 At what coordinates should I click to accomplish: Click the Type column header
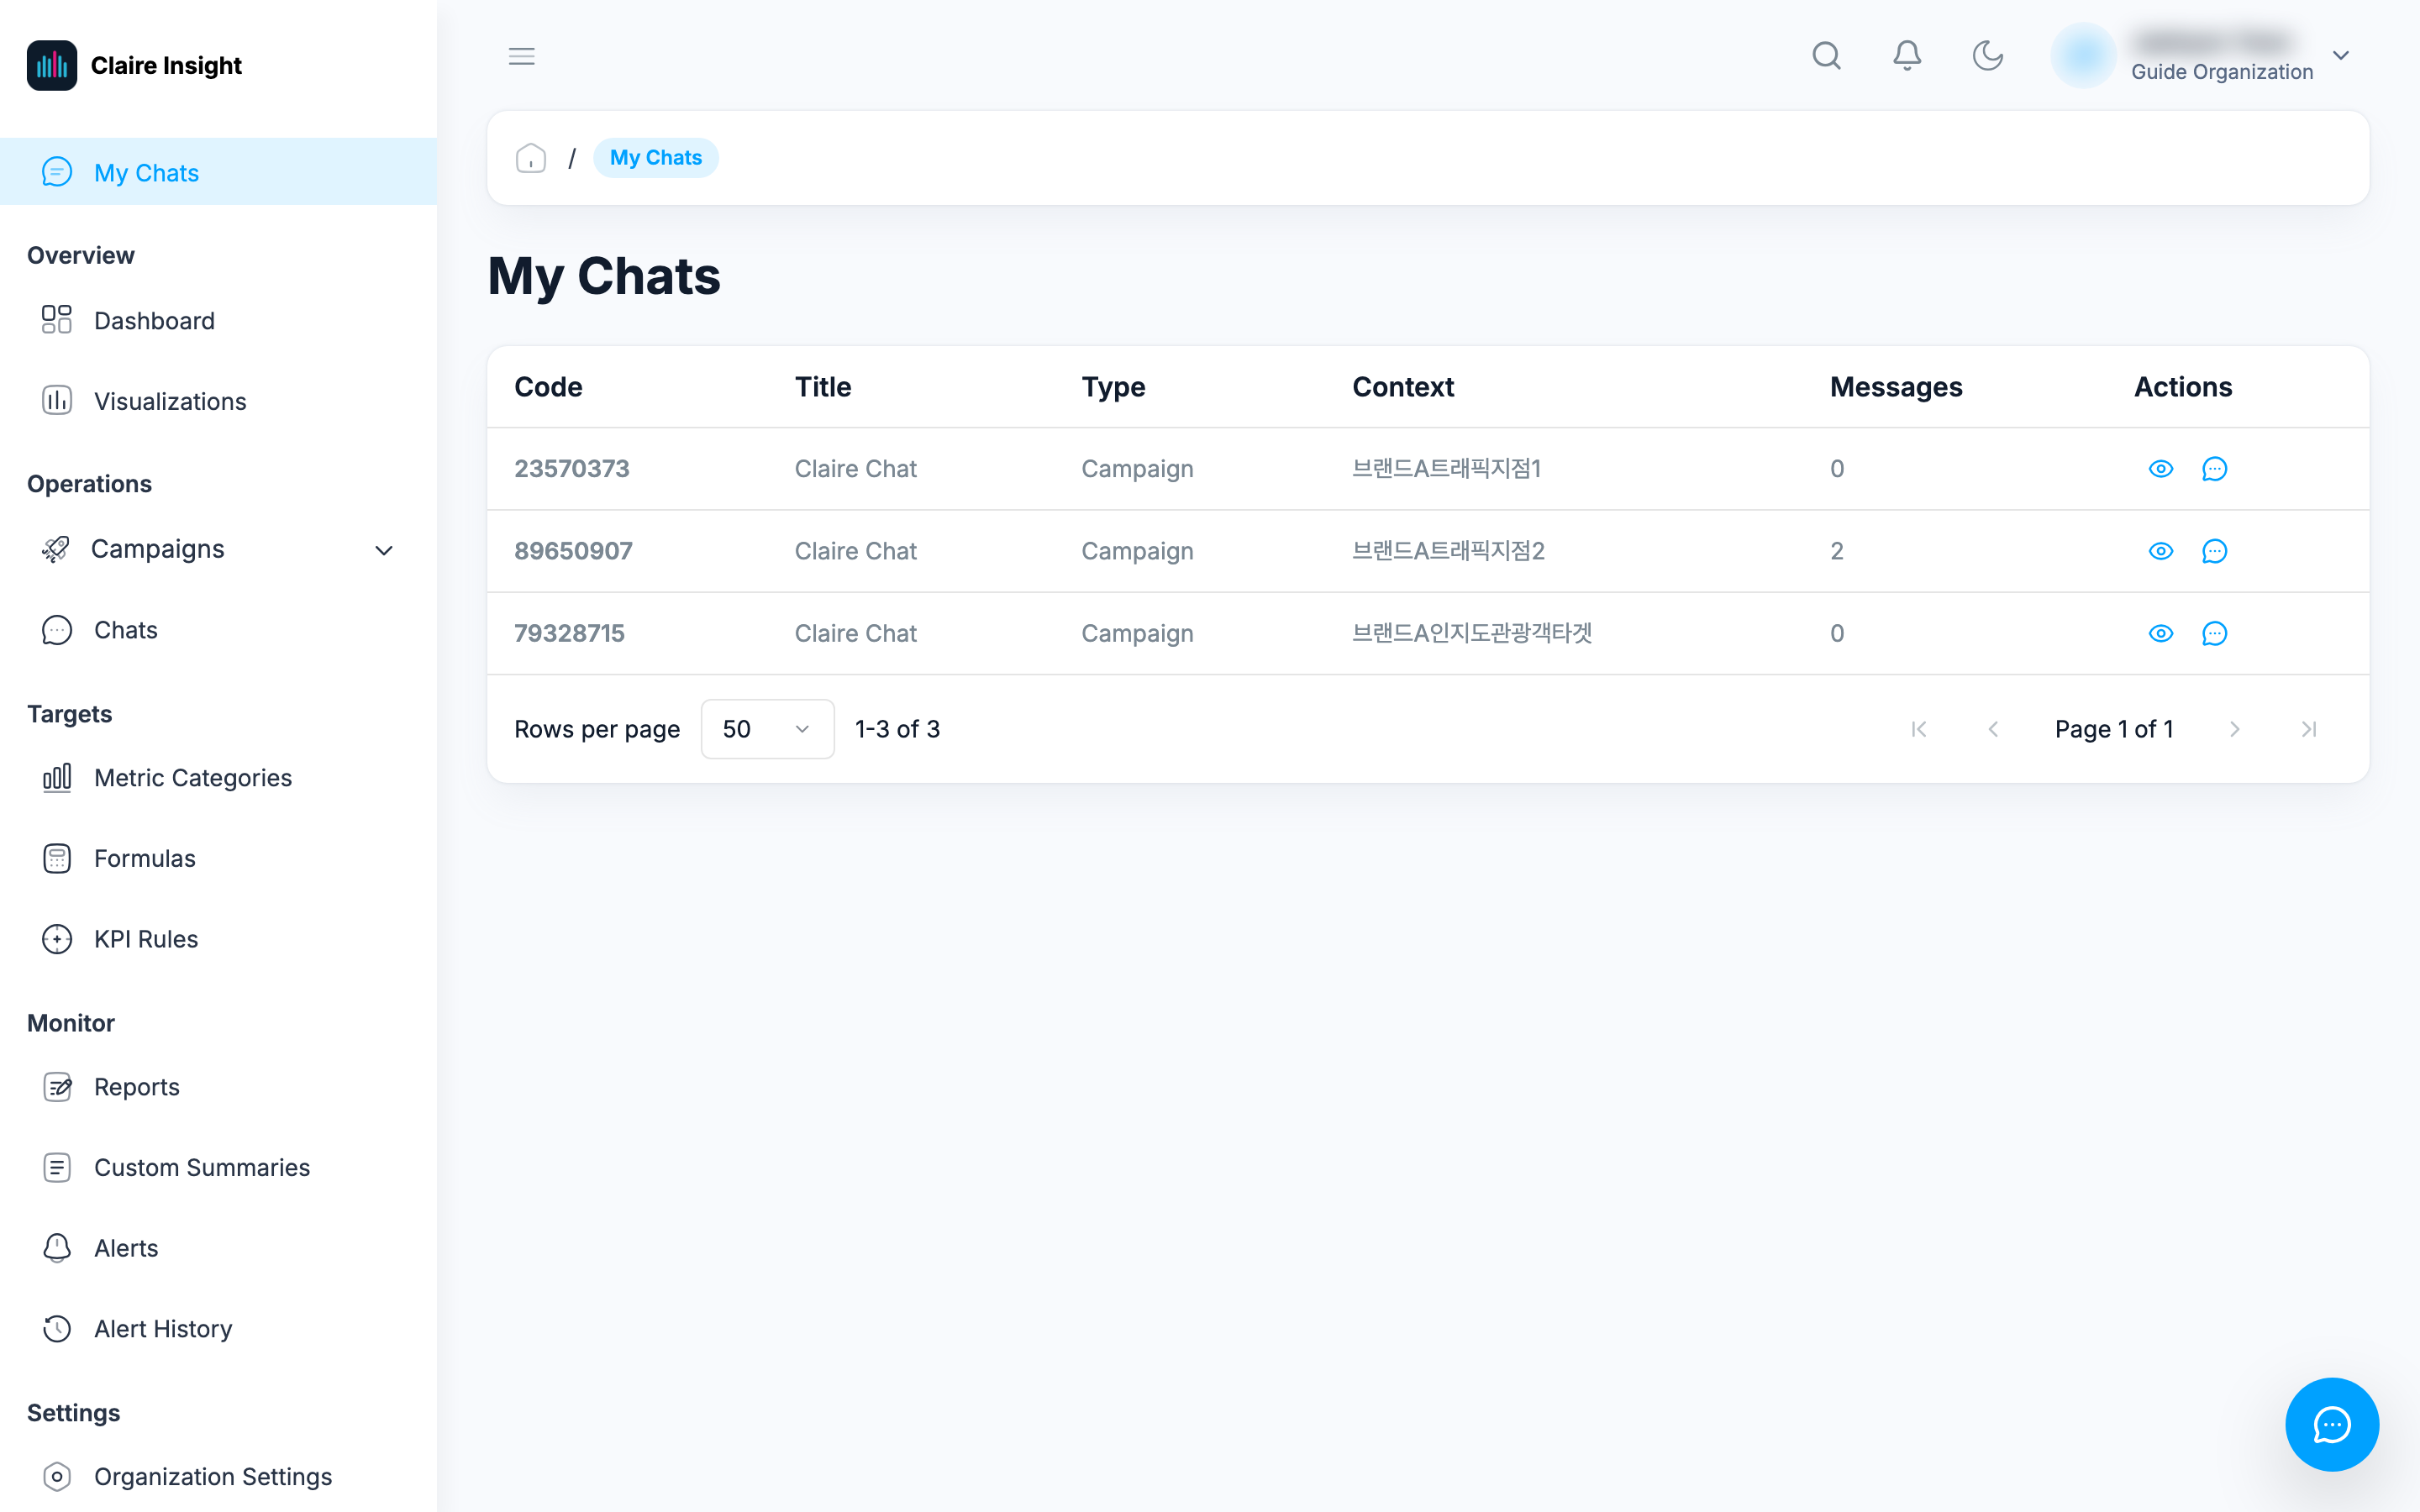1113,387
